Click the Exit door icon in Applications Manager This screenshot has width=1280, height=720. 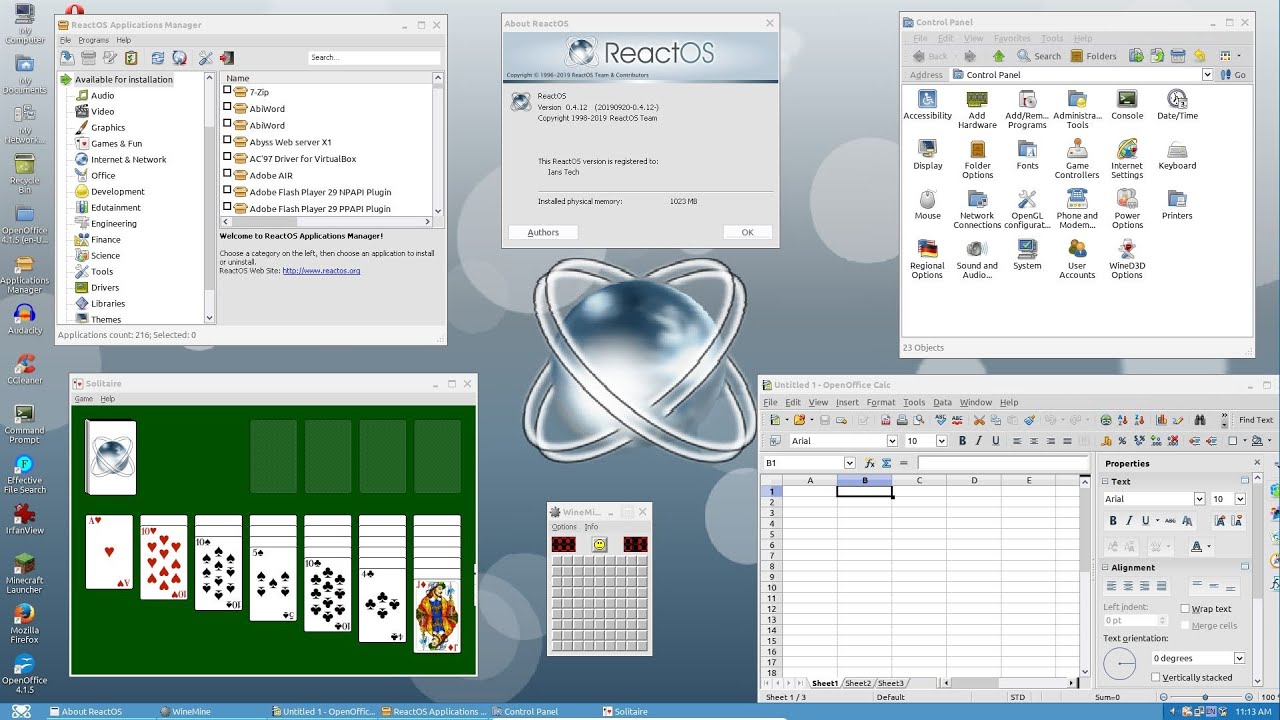[x=227, y=58]
